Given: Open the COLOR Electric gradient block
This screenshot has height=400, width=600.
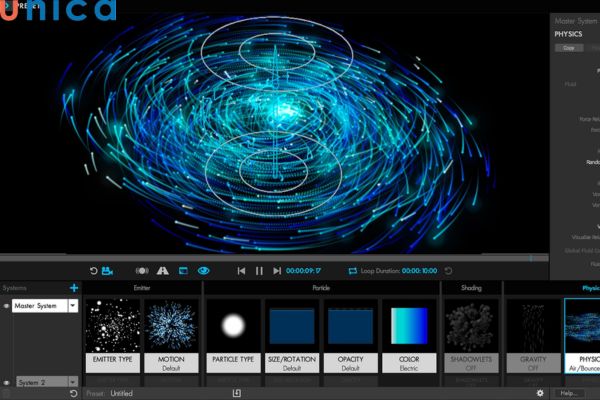Looking at the screenshot, I should click(x=409, y=336).
